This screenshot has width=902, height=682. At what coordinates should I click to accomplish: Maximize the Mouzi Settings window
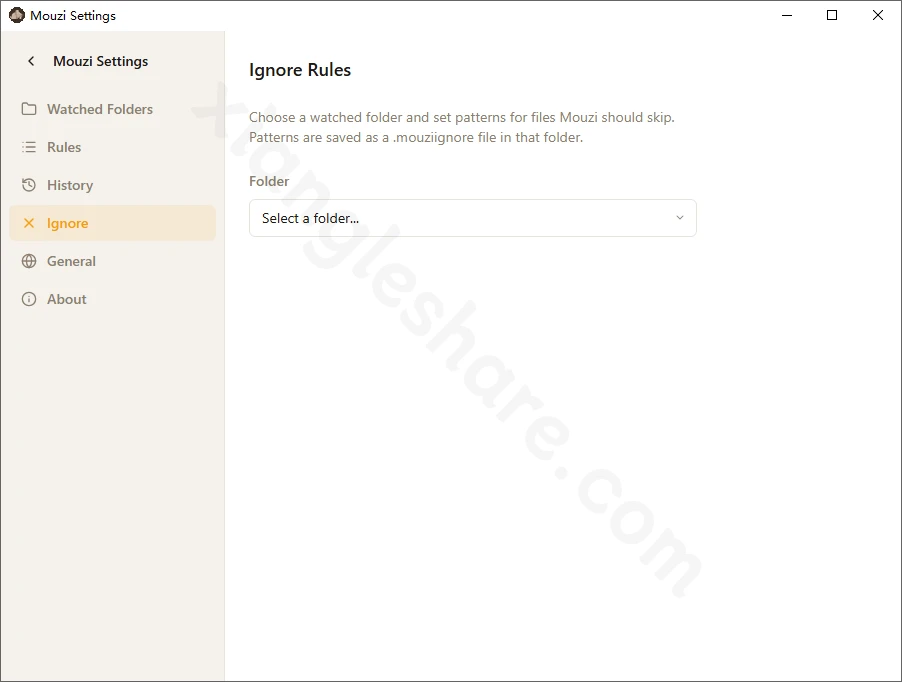tap(832, 16)
